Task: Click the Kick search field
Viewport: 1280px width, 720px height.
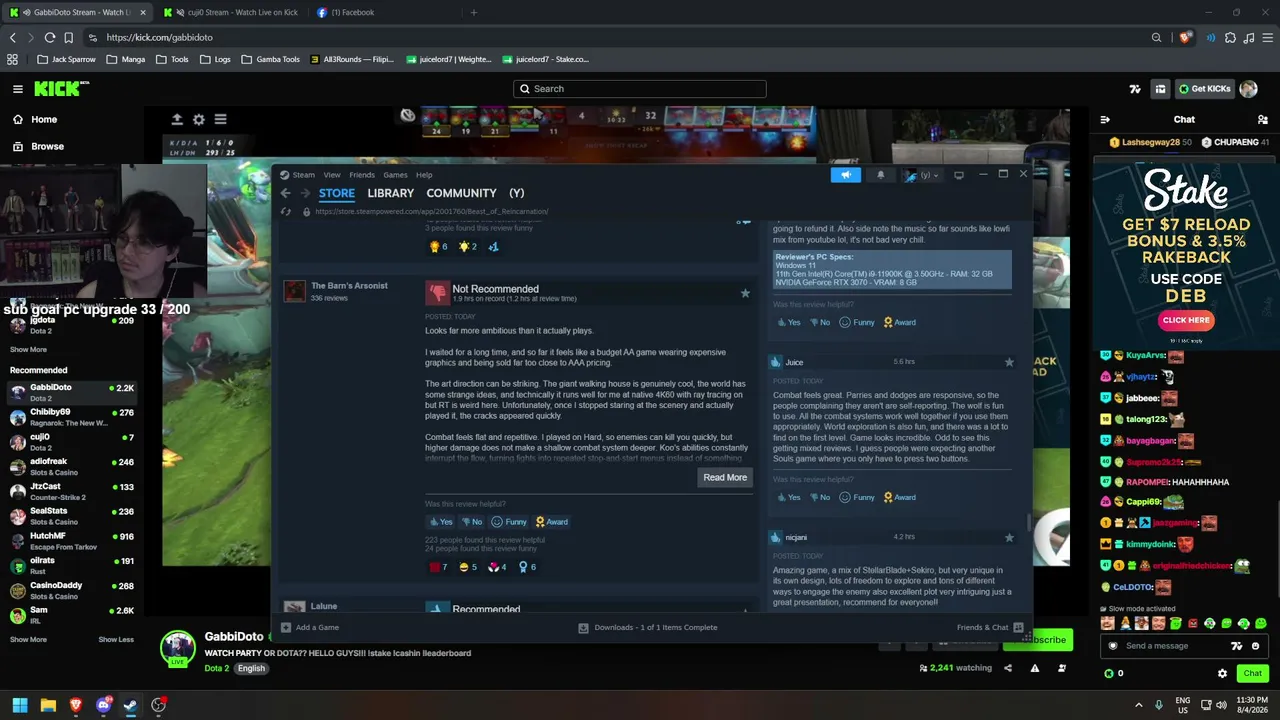Action: click(640, 89)
